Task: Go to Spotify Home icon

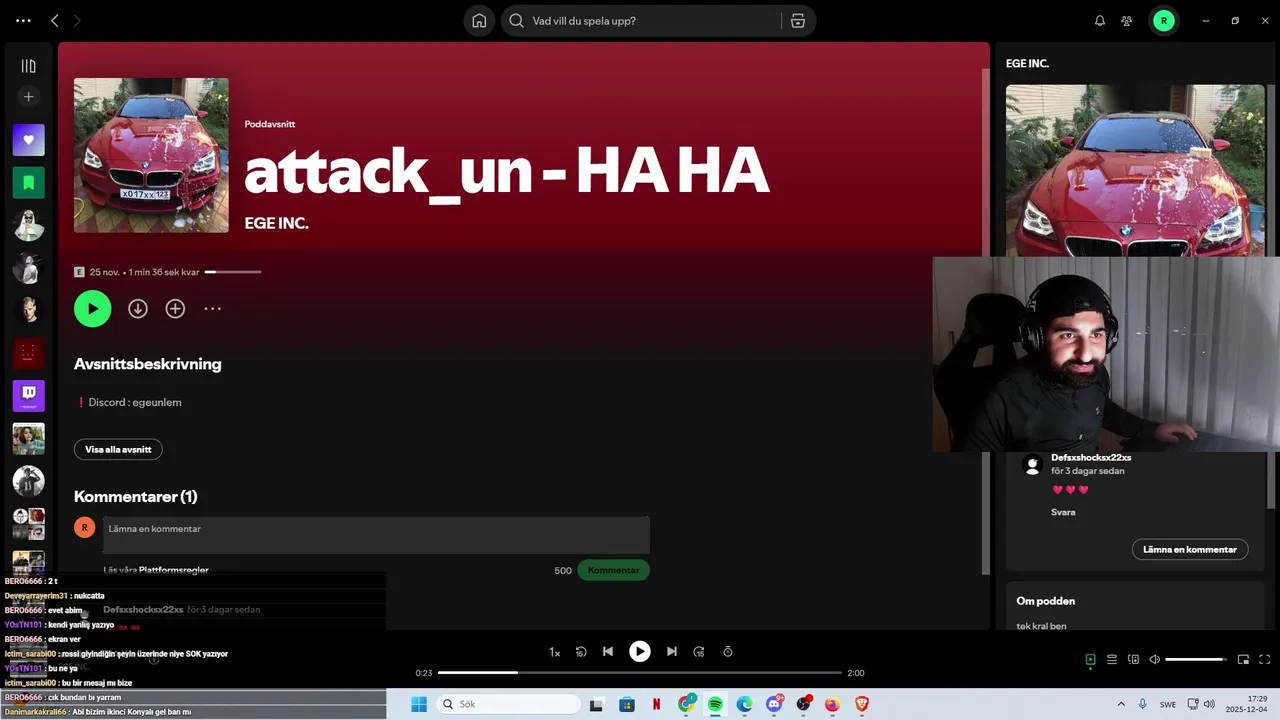Action: (x=479, y=21)
